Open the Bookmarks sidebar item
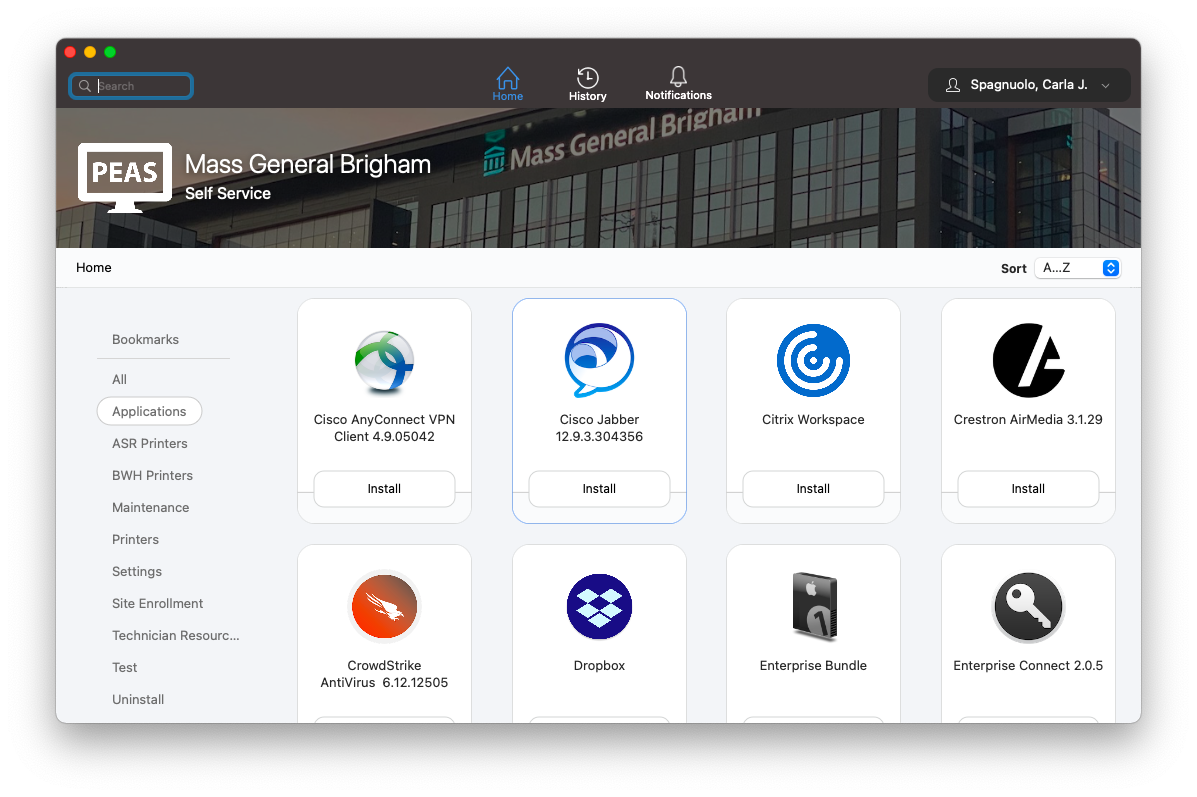This screenshot has width=1197, height=797. pyautogui.click(x=145, y=339)
